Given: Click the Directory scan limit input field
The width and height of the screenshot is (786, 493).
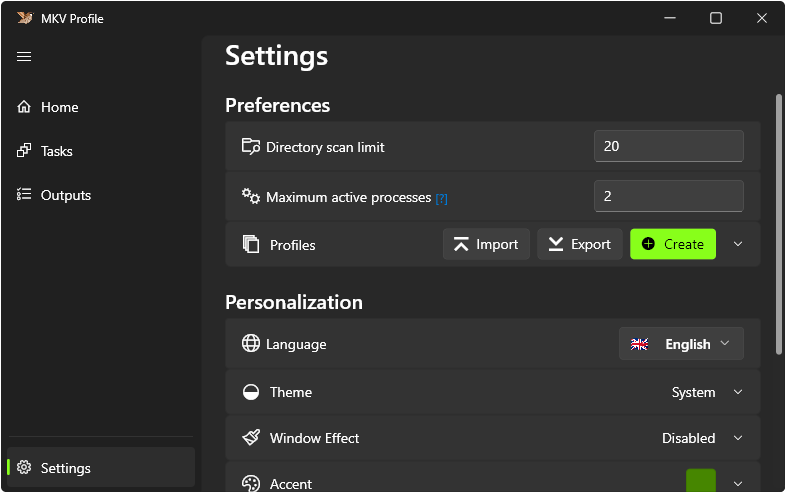Looking at the screenshot, I should tap(668, 146).
